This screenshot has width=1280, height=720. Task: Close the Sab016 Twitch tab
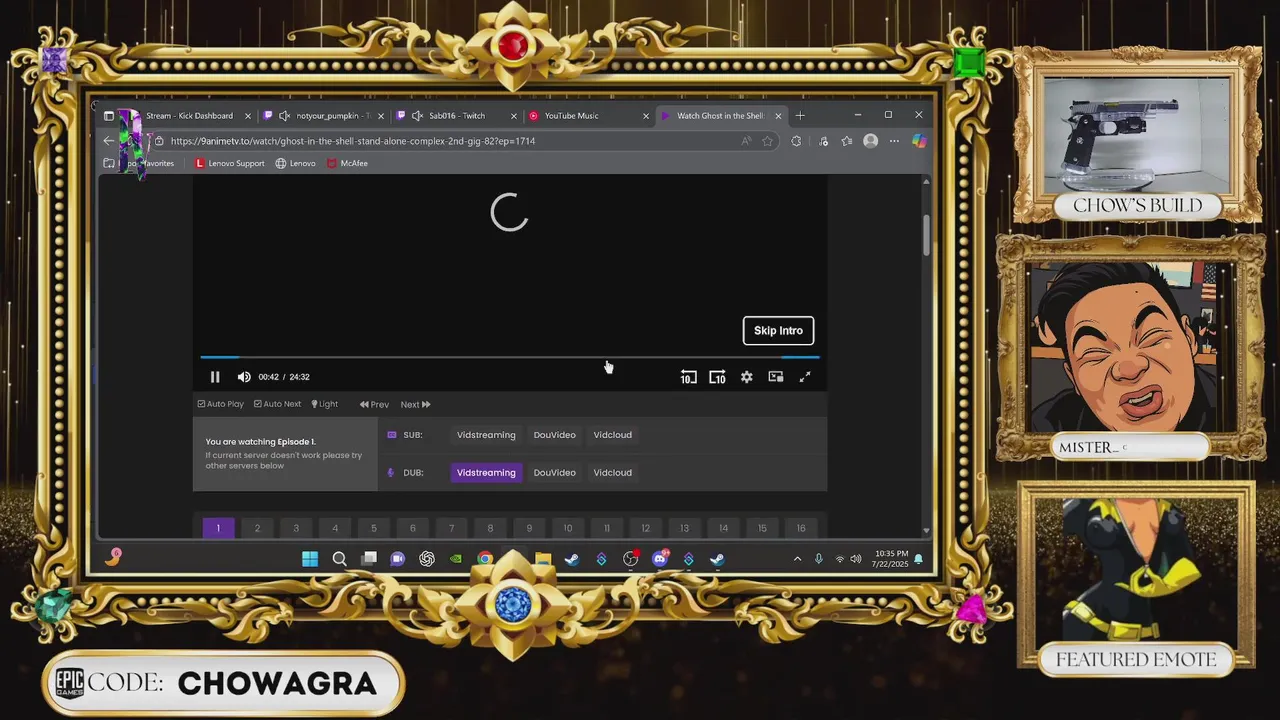point(514,116)
